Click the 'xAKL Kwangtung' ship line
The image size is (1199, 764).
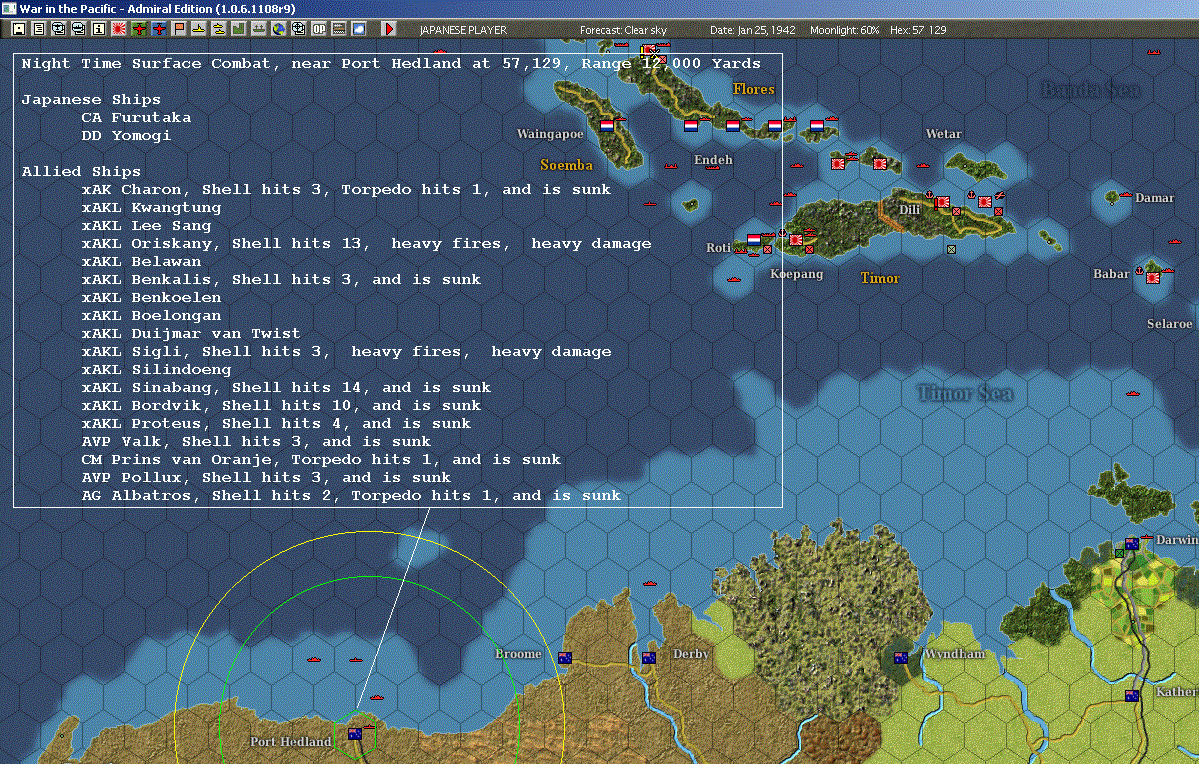(151, 207)
